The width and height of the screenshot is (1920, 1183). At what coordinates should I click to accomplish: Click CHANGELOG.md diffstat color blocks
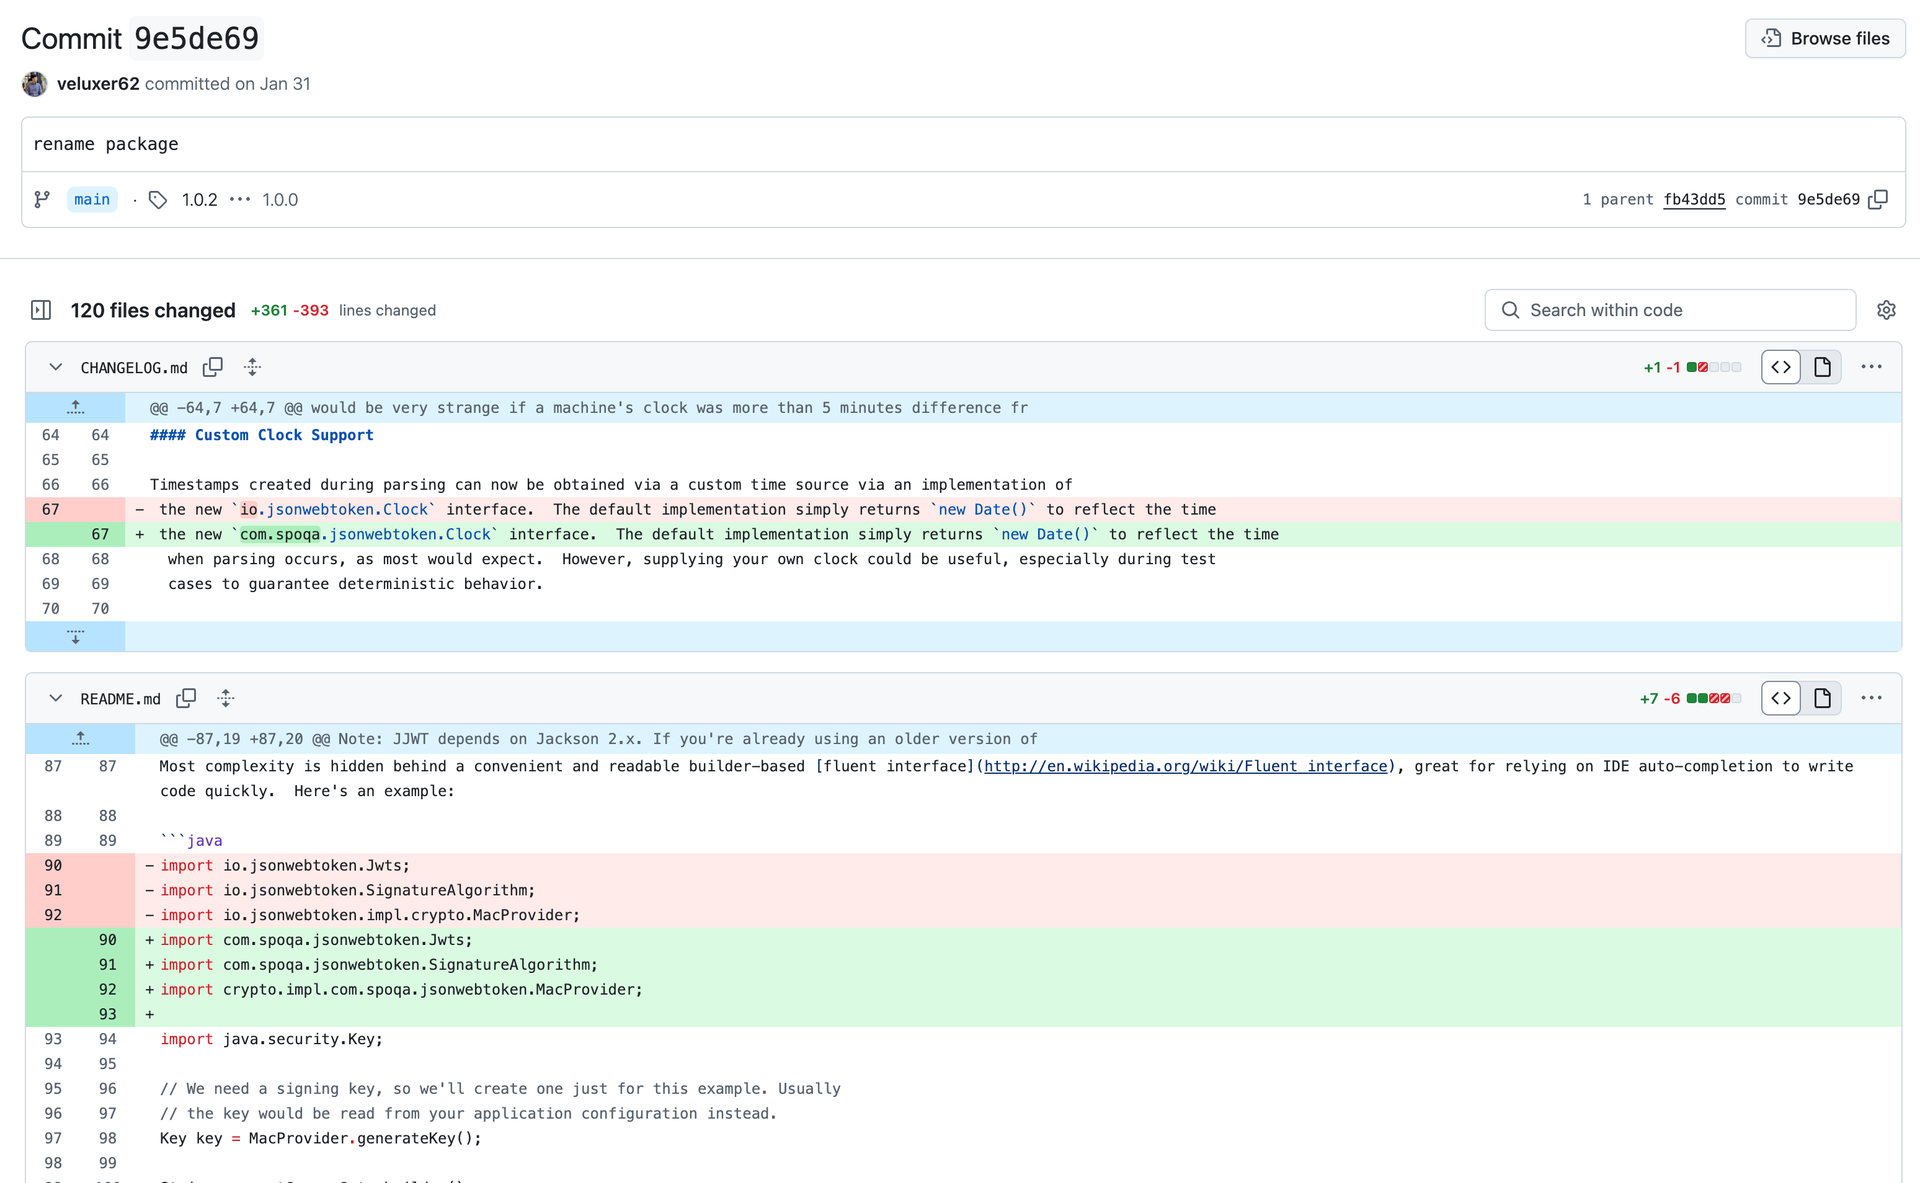click(x=1714, y=367)
